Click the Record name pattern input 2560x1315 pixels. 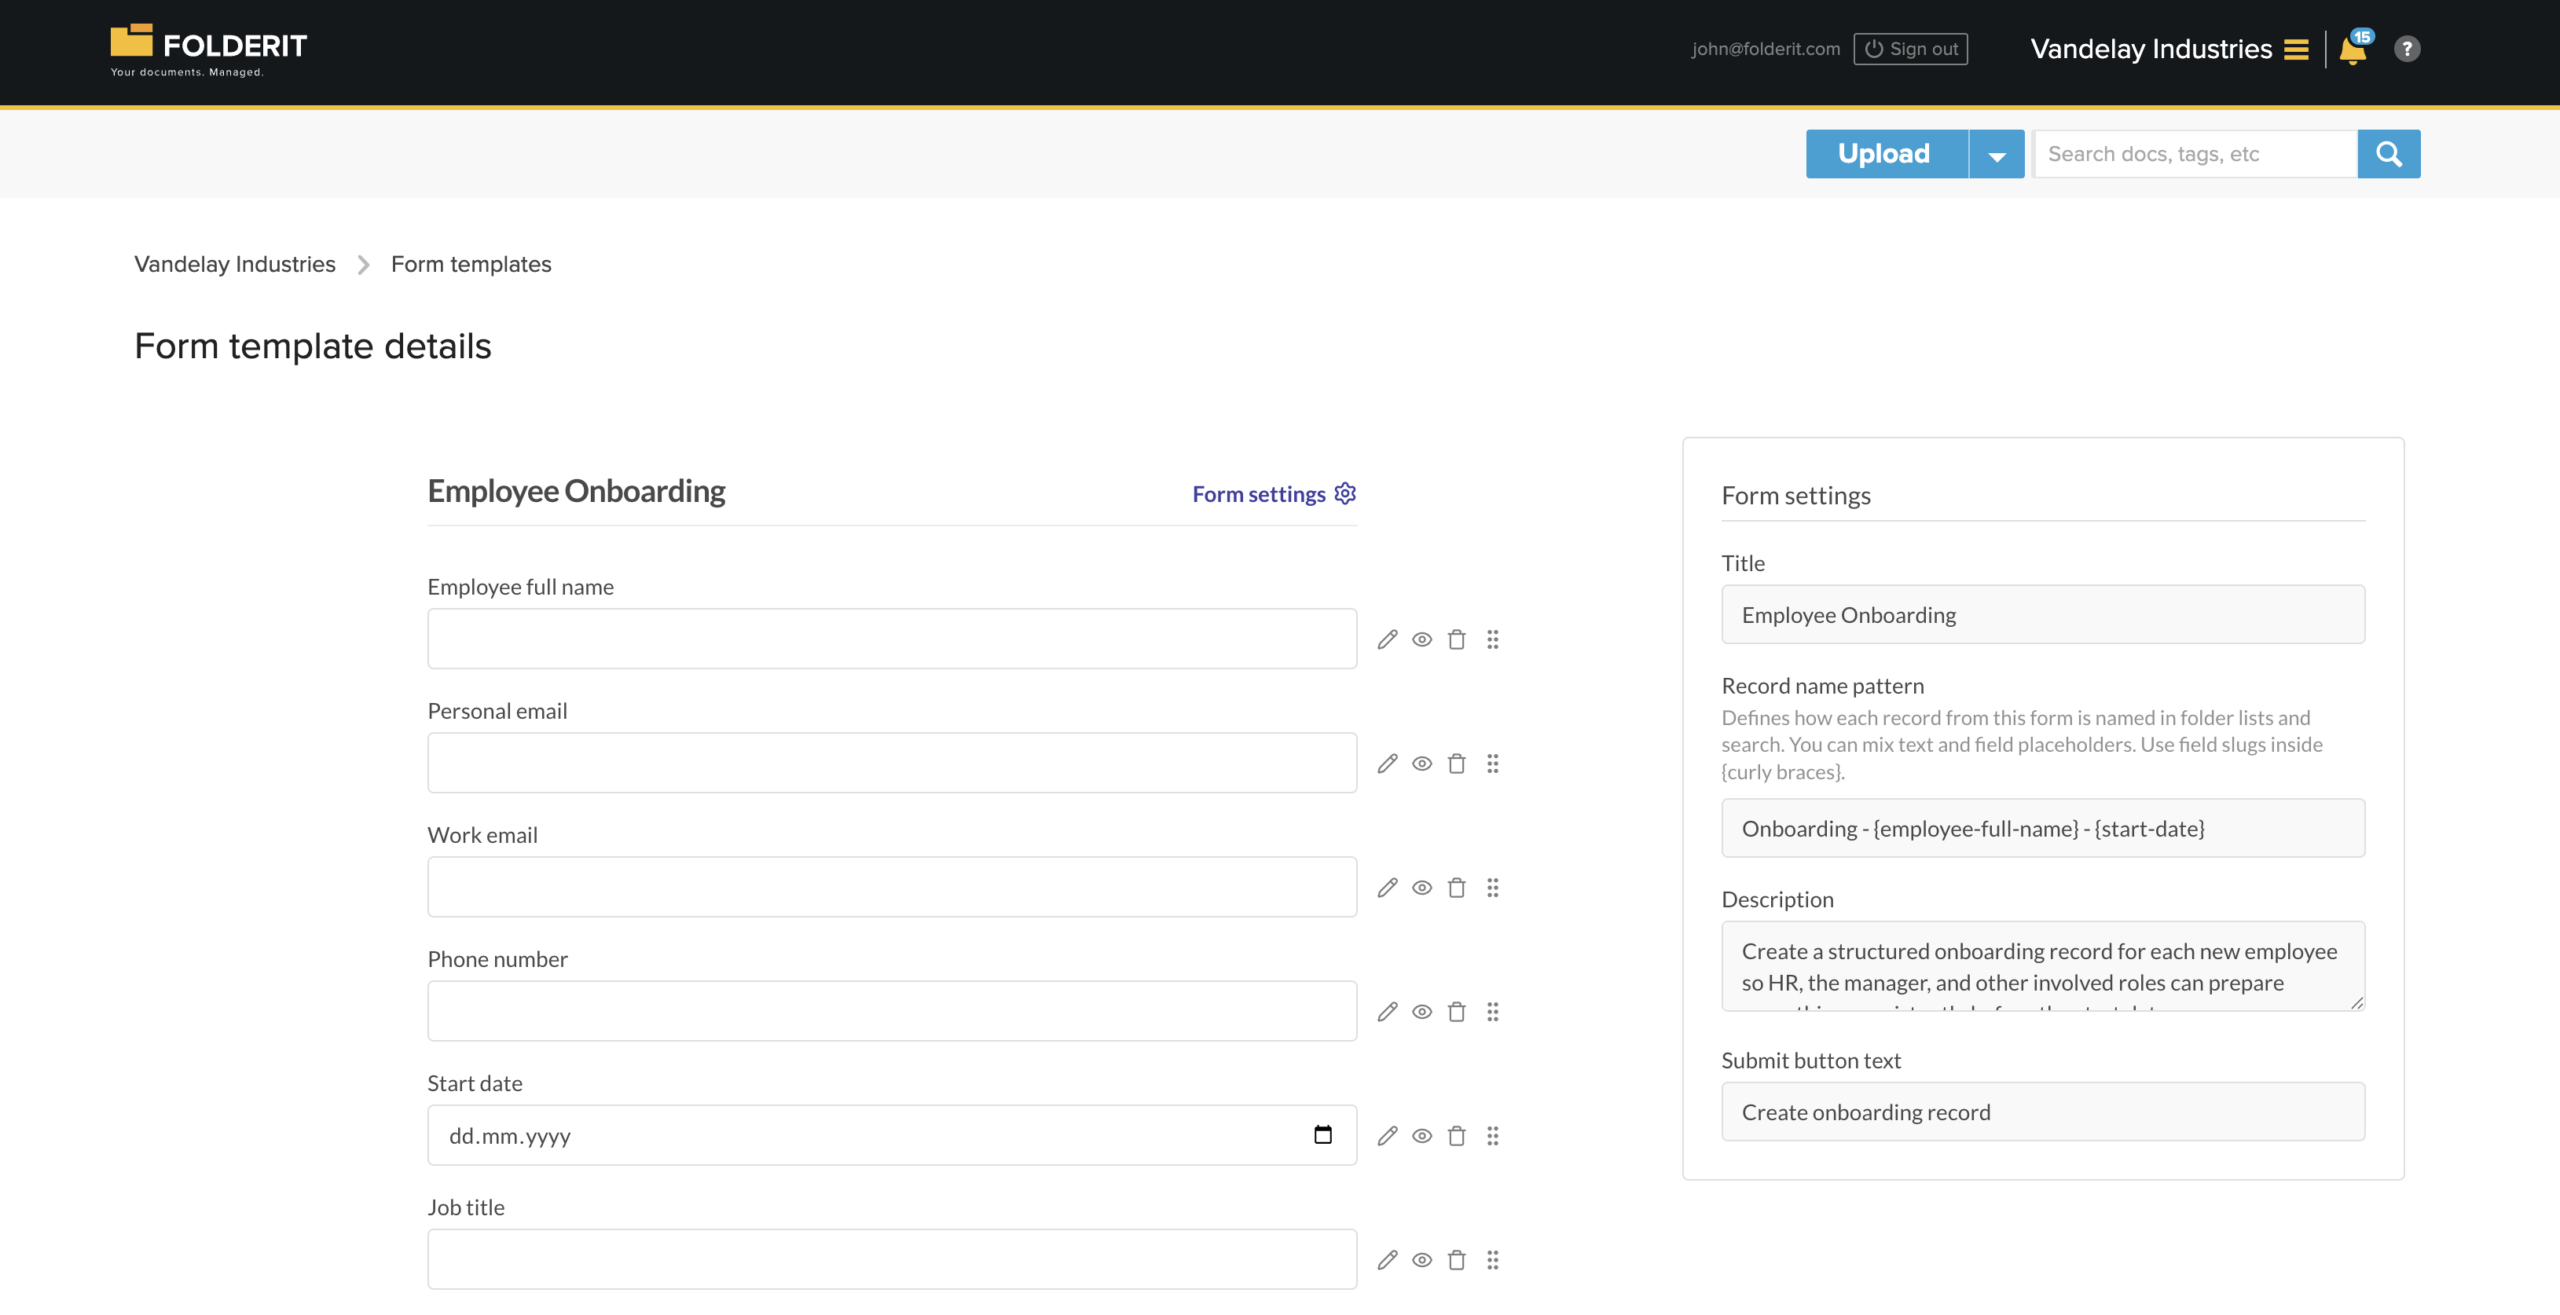pyautogui.click(x=2043, y=827)
